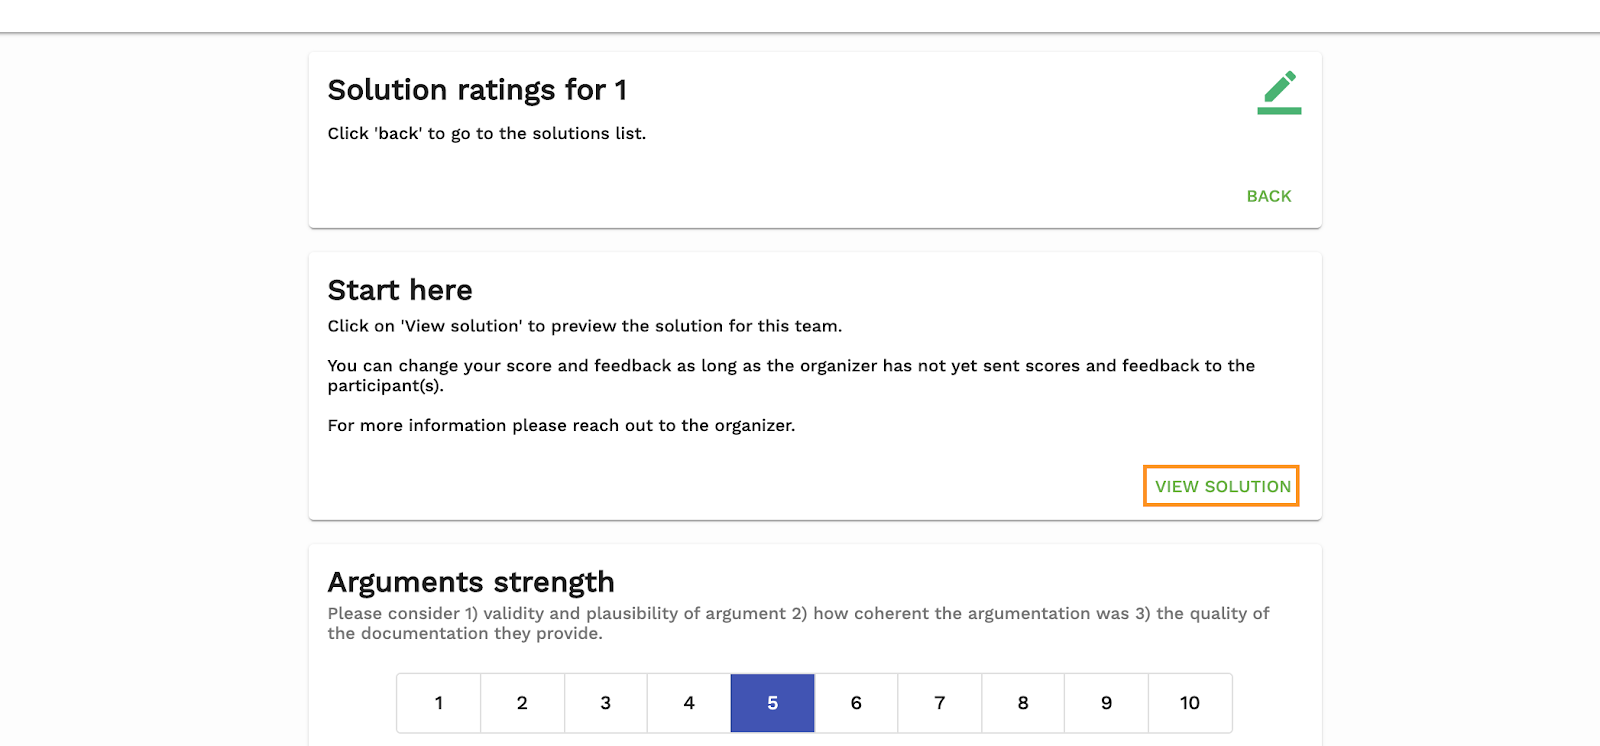Choose score 9 on the rating scale
1600x746 pixels.
coord(1106,703)
